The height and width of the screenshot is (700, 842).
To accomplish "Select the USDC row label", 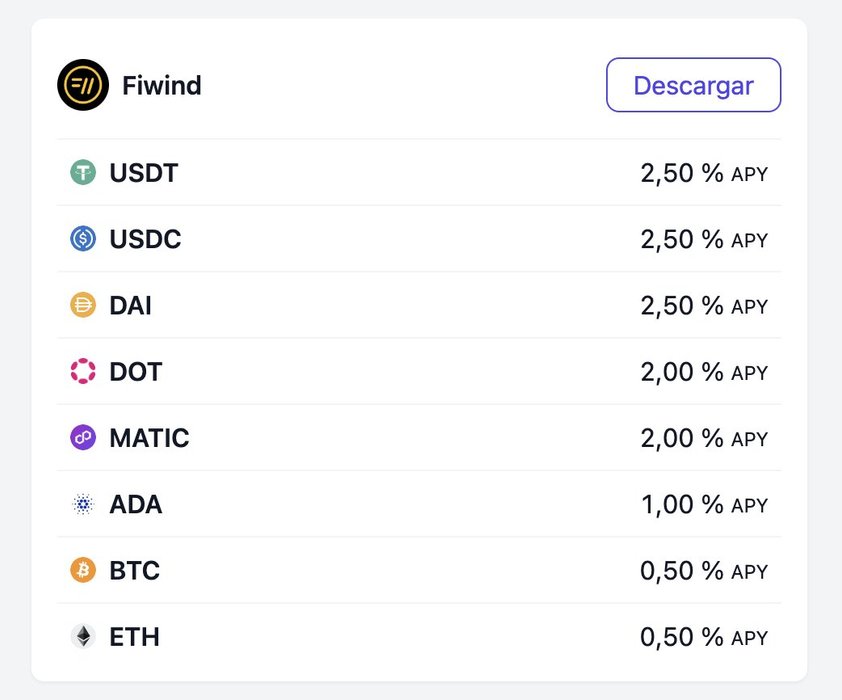I will (146, 239).
